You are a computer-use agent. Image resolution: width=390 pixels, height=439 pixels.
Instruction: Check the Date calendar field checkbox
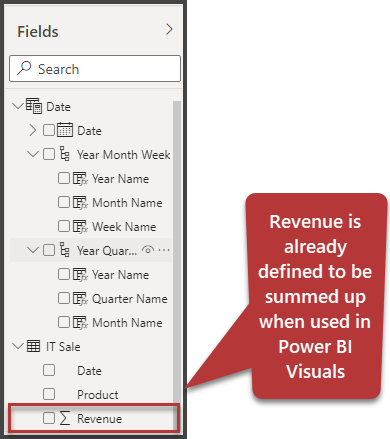pos(49,130)
